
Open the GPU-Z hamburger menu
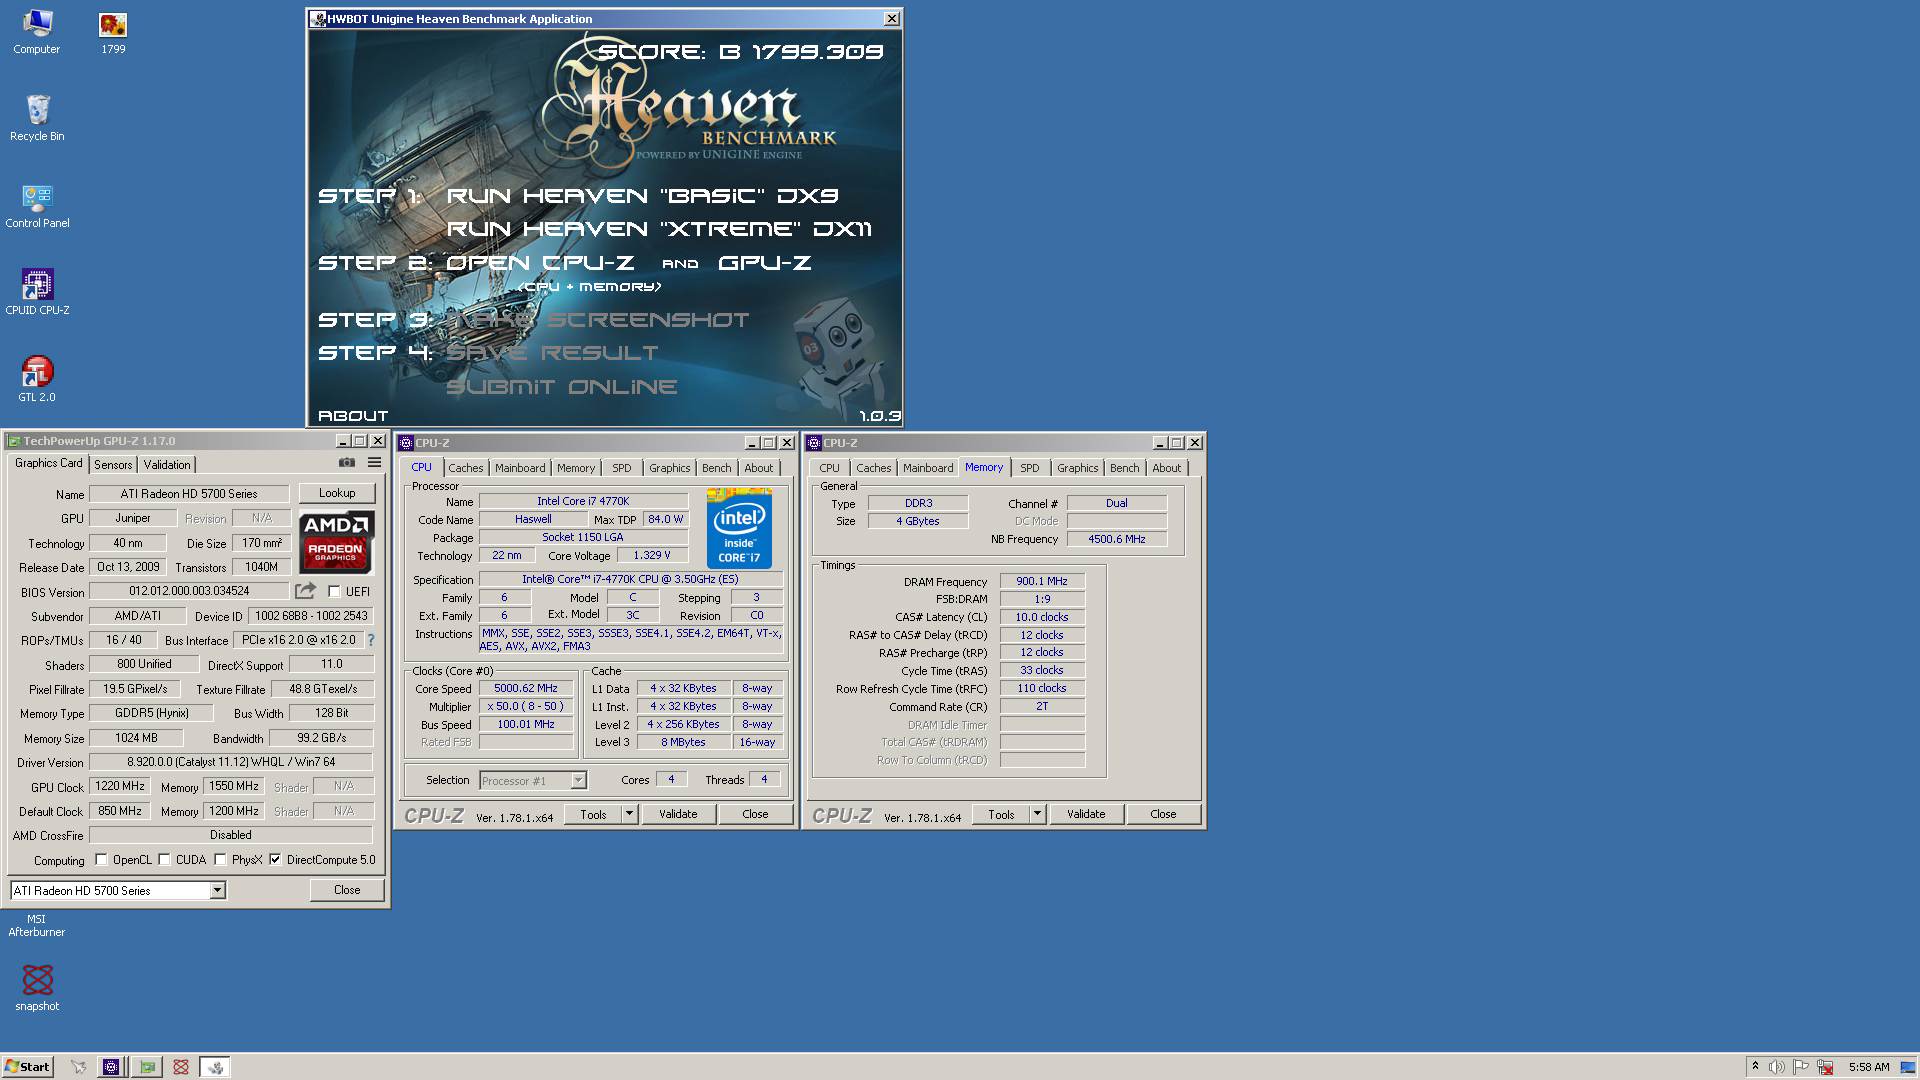click(374, 463)
